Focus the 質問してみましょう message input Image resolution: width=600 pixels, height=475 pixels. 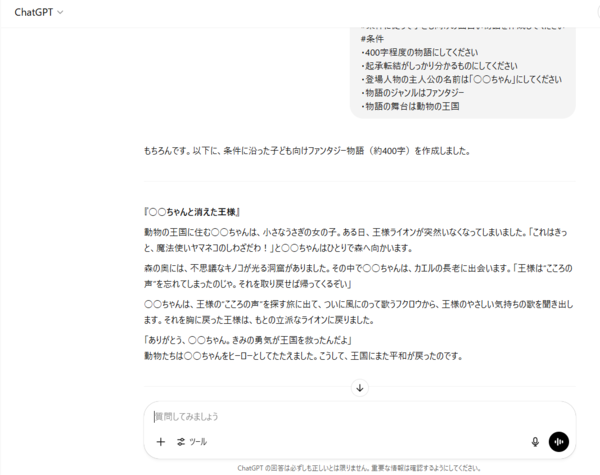360,416
